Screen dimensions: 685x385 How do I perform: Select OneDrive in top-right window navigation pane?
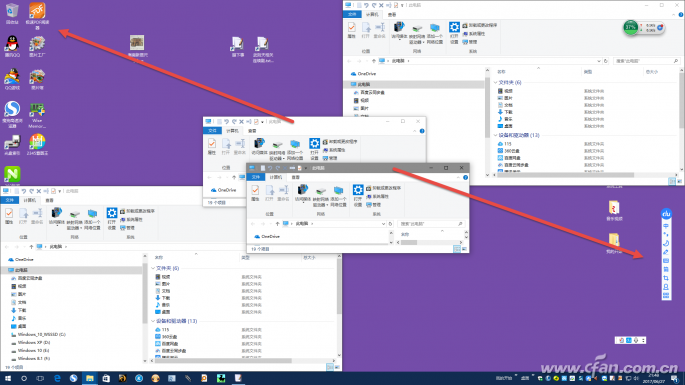tap(363, 74)
